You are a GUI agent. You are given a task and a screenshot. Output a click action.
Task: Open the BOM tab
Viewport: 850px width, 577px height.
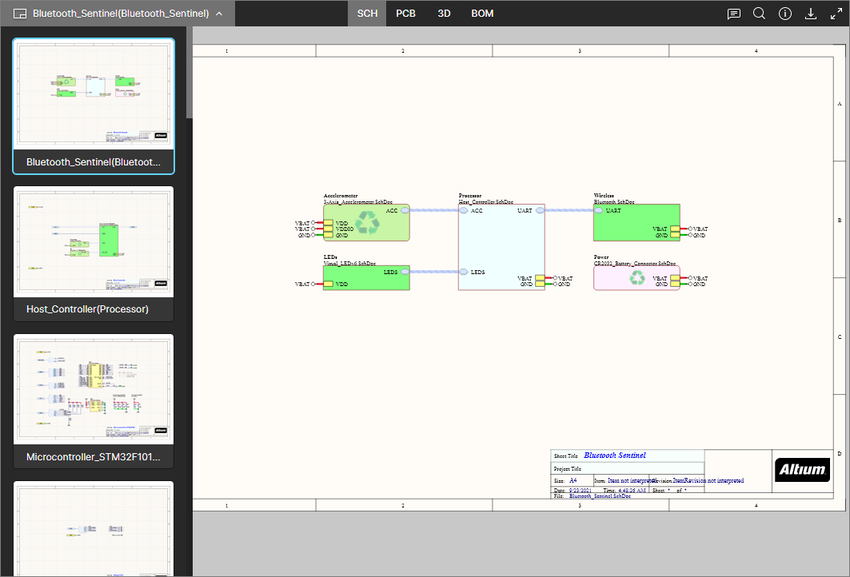coord(481,13)
